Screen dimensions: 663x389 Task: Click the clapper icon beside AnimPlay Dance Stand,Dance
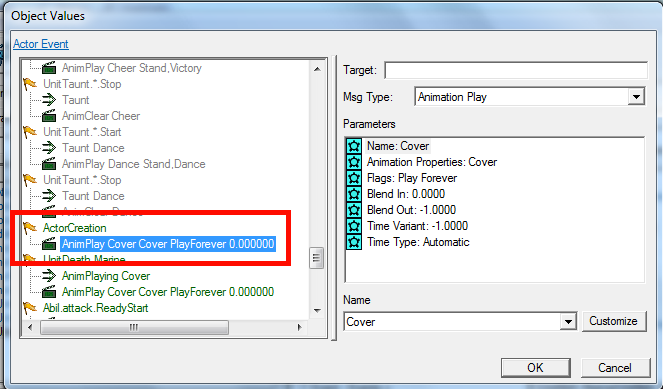coord(49,164)
